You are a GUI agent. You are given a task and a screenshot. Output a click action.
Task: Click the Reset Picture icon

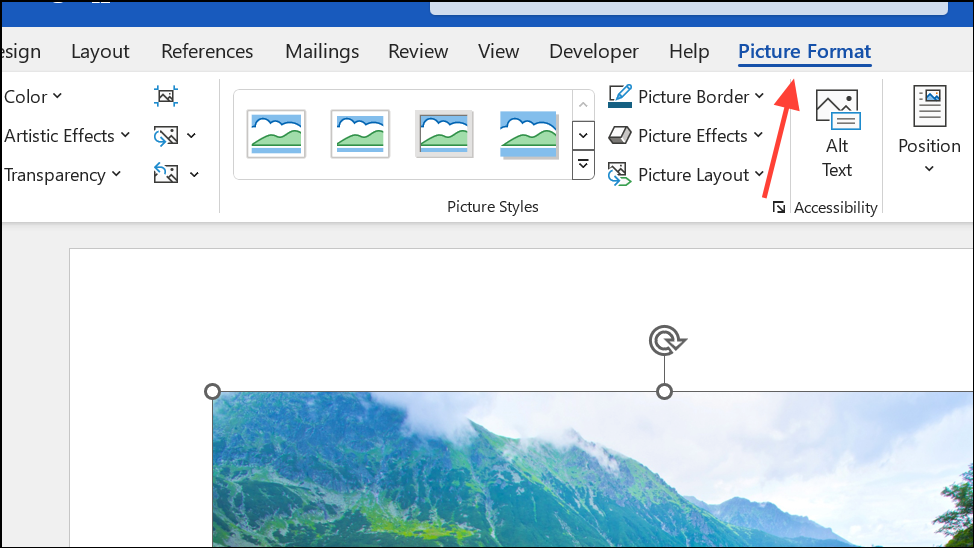[x=166, y=174]
